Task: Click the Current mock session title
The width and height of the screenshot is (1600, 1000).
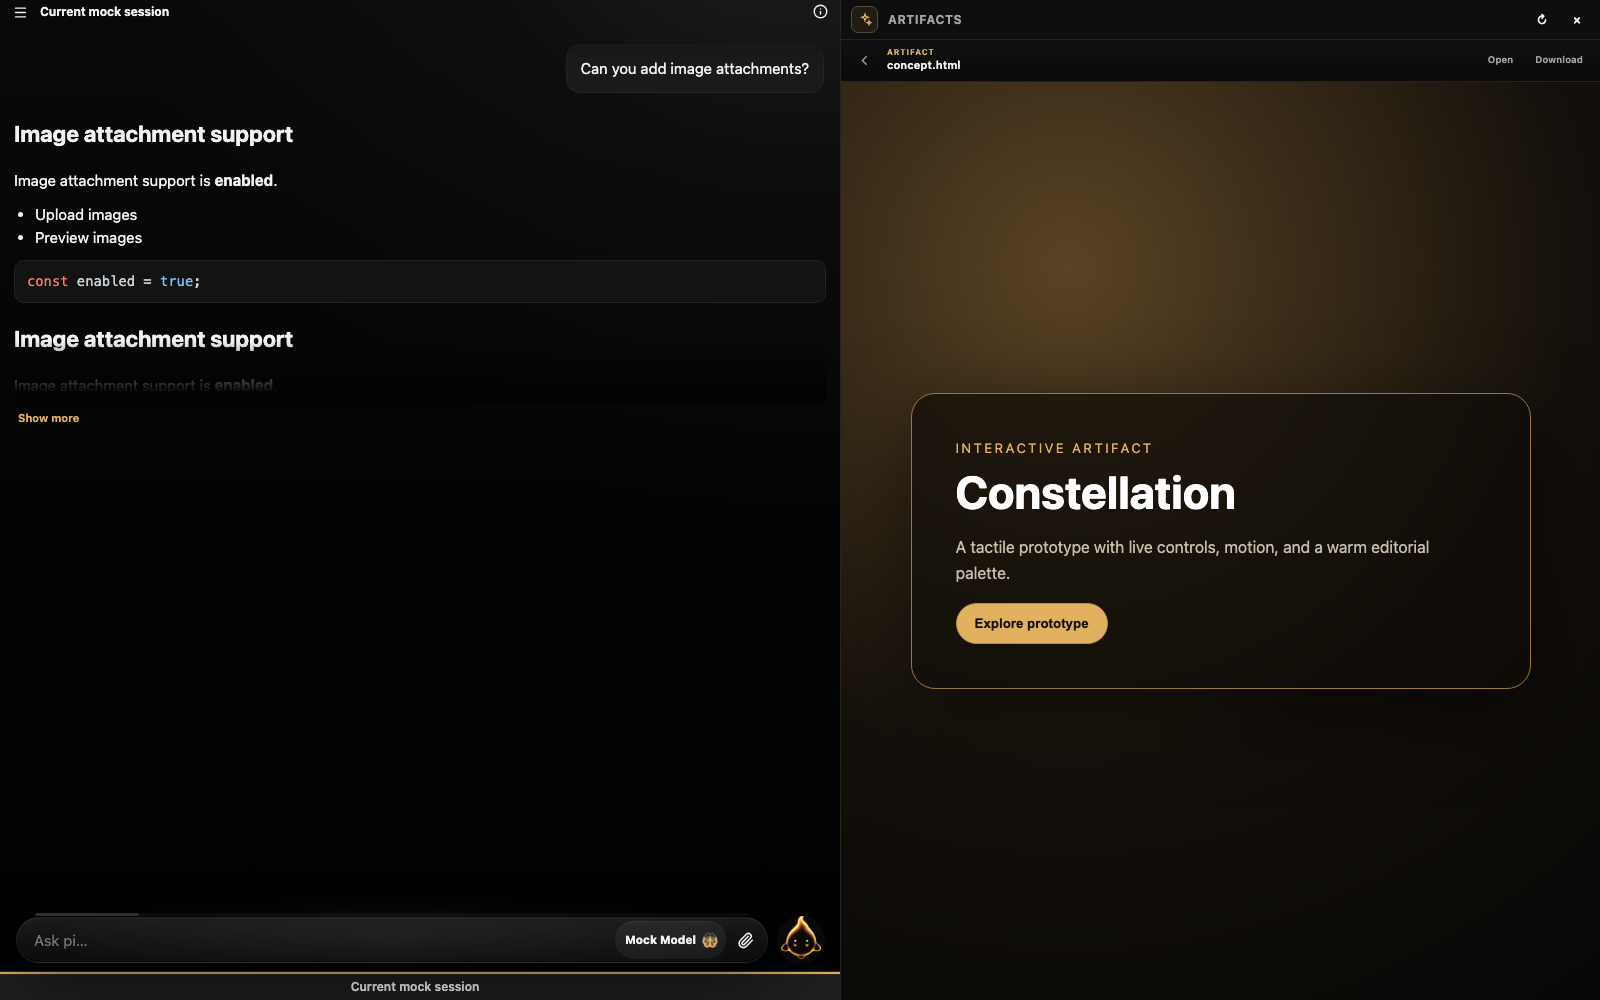Action: coord(104,12)
